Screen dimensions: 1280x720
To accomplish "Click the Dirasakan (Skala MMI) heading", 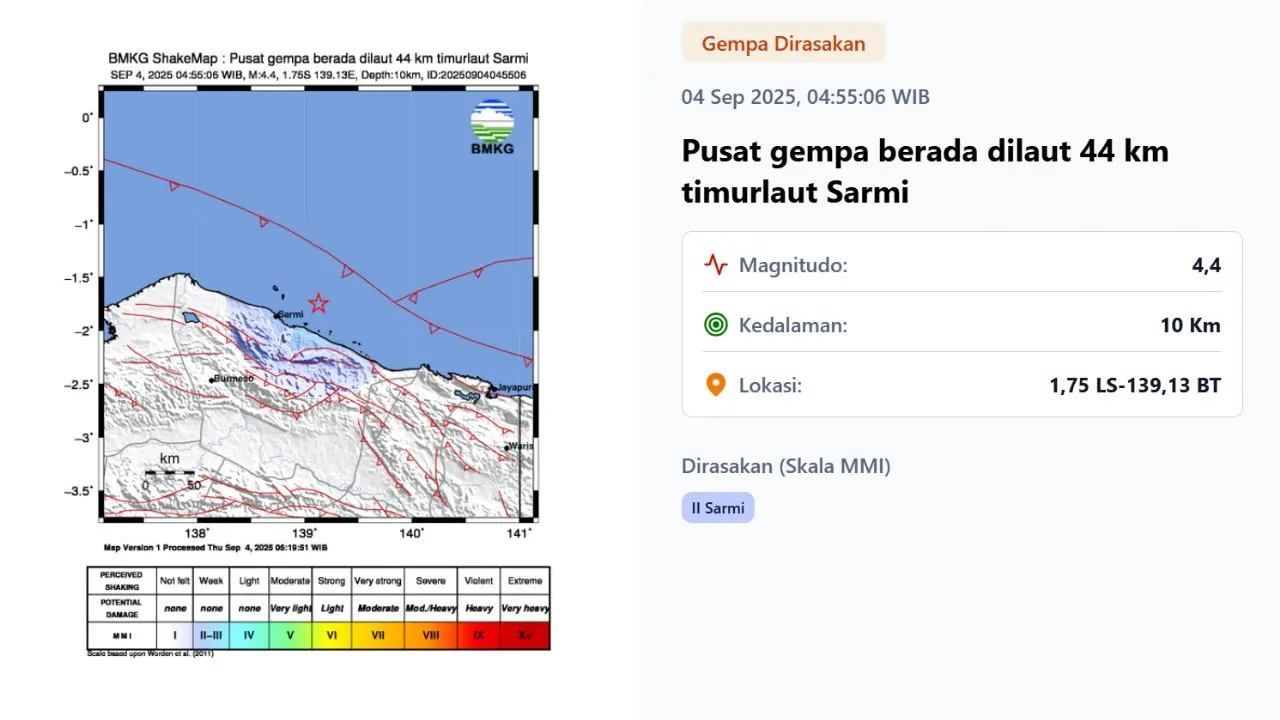I will pyautogui.click(x=786, y=466).
